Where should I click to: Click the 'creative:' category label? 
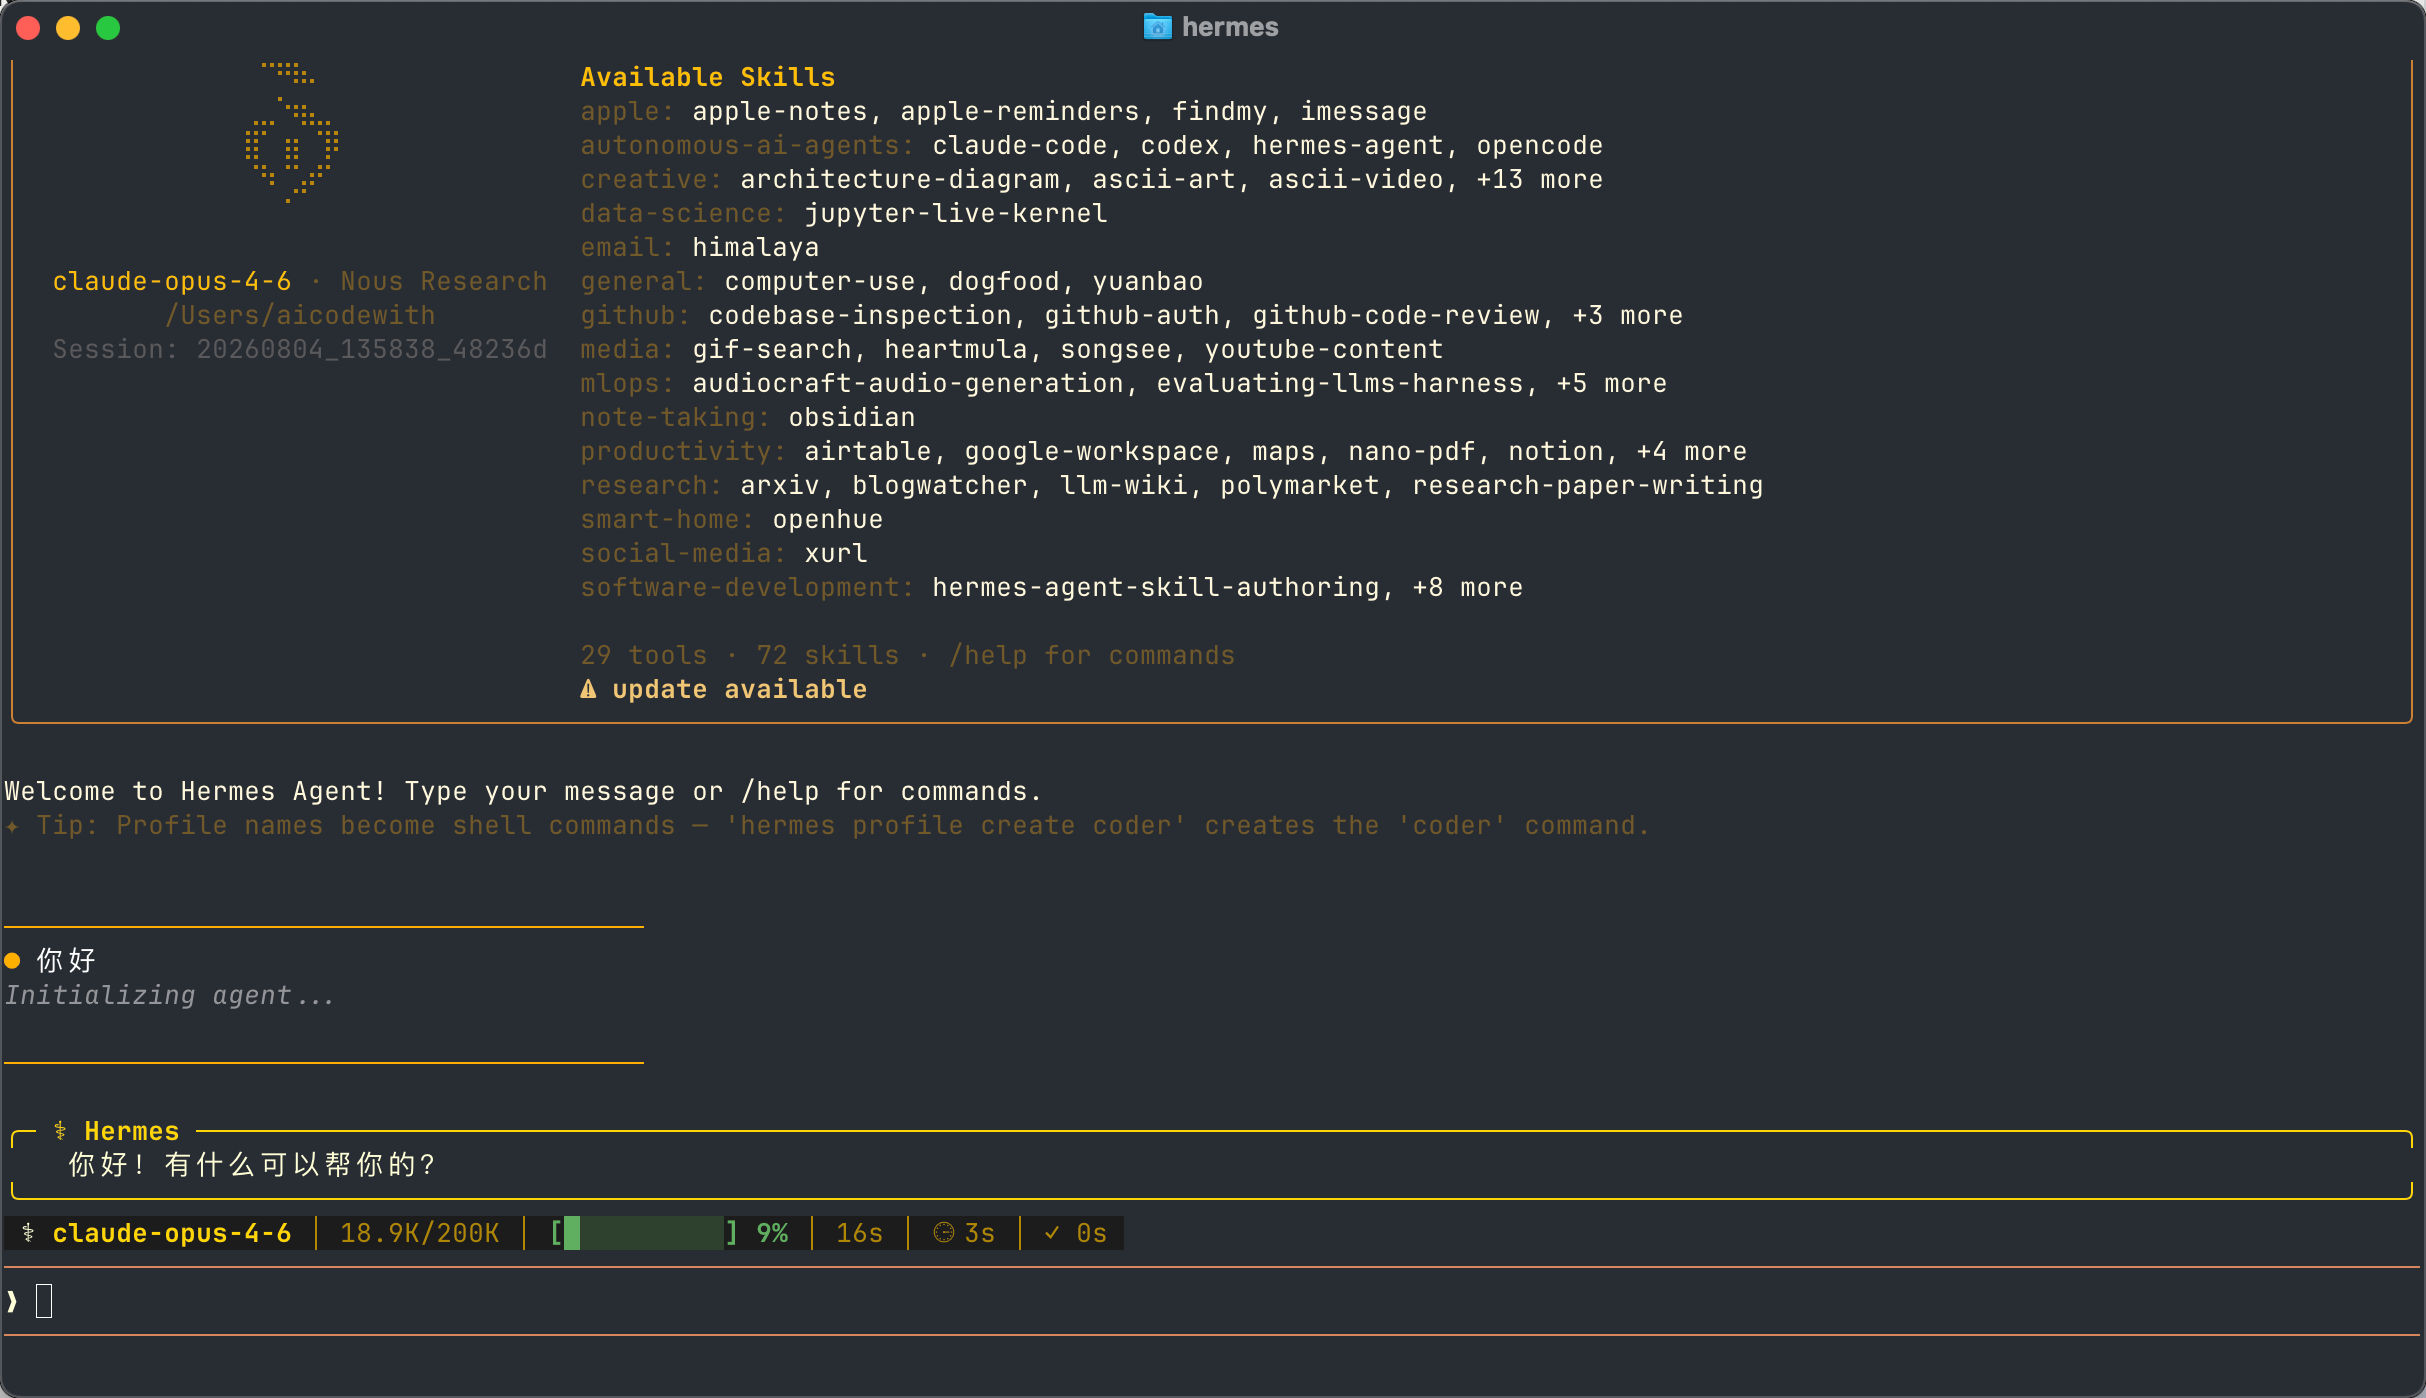click(651, 179)
